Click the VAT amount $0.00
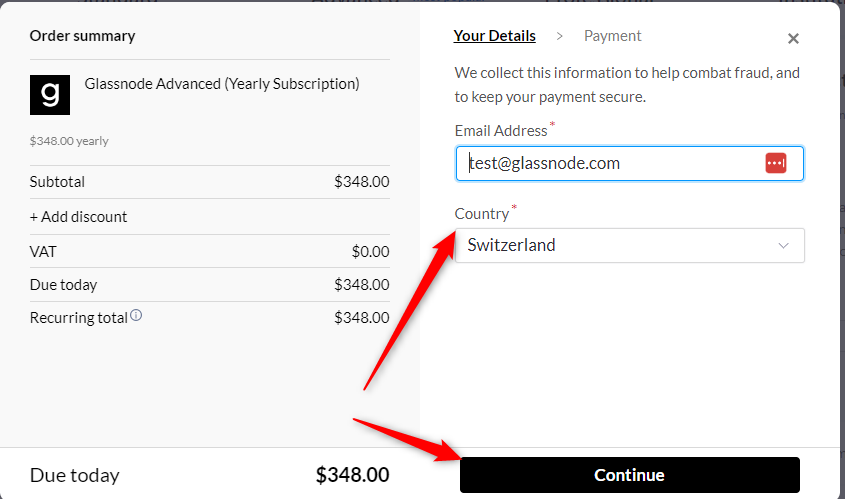 point(370,252)
